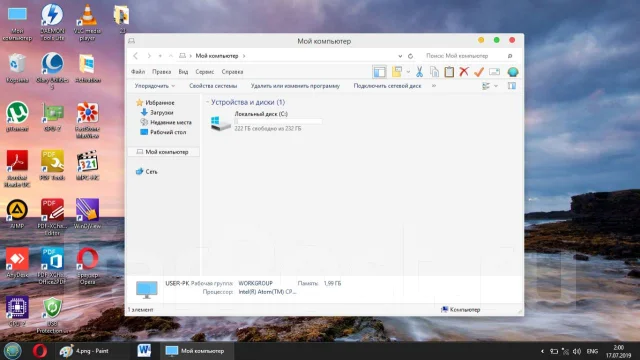
Task: Select the MPC-HC desktop icon
Action: point(87,165)
